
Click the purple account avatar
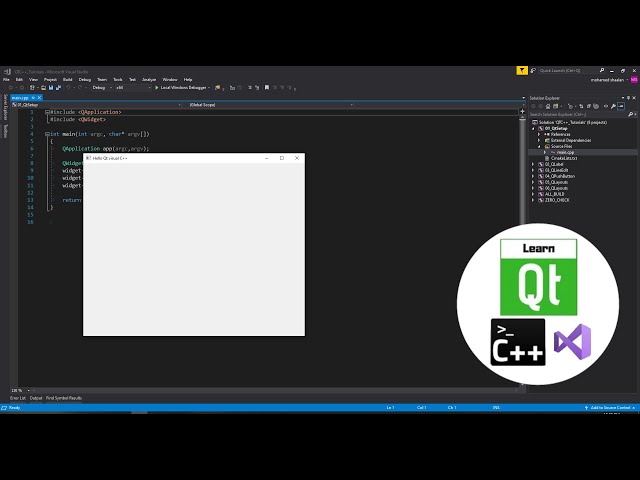click(x=634, y=80)
